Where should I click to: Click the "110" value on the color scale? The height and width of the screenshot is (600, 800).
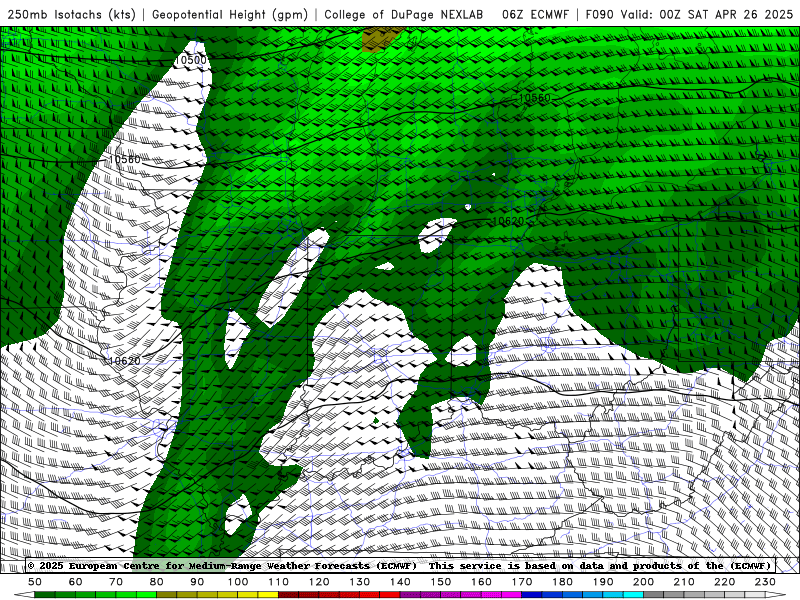pyautogui.click(x=279, y=582)
